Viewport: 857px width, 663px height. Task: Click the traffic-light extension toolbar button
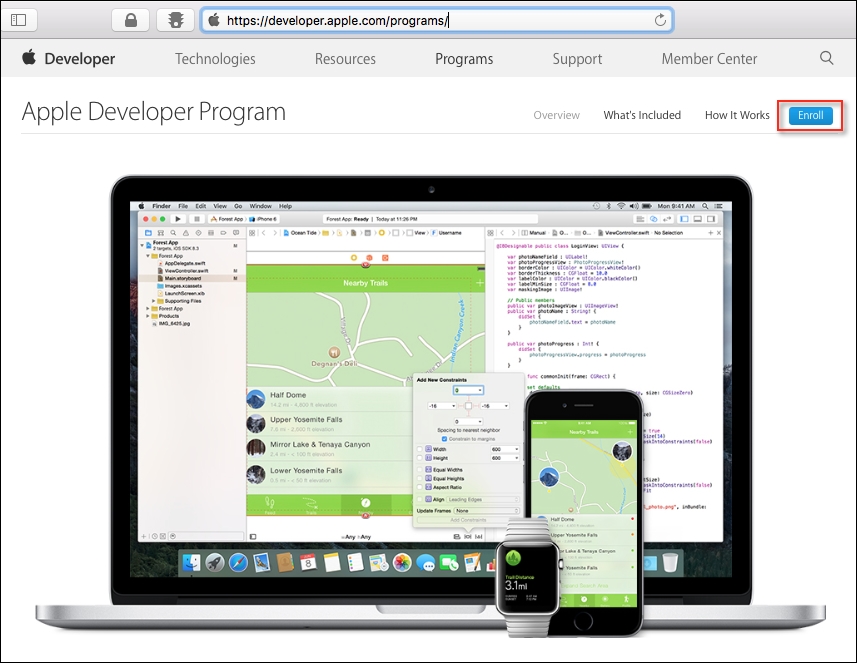[175, 20]
